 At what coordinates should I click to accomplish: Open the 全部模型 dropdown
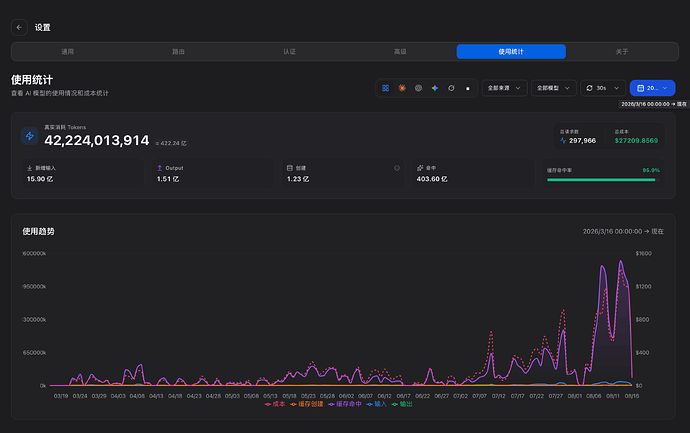pyautogui.click(x=554, y=88)
